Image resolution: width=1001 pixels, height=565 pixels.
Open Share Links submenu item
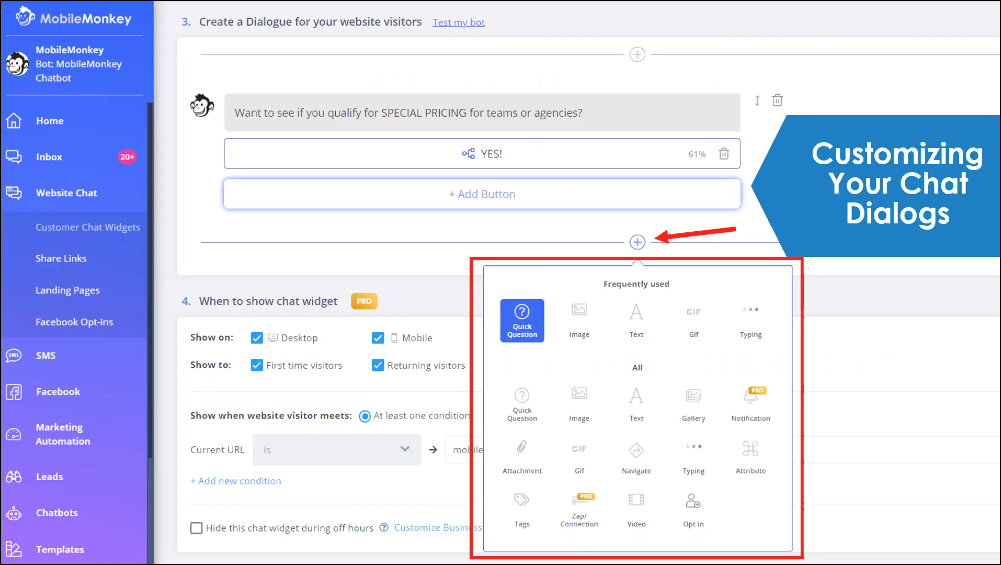coord(61,259)
